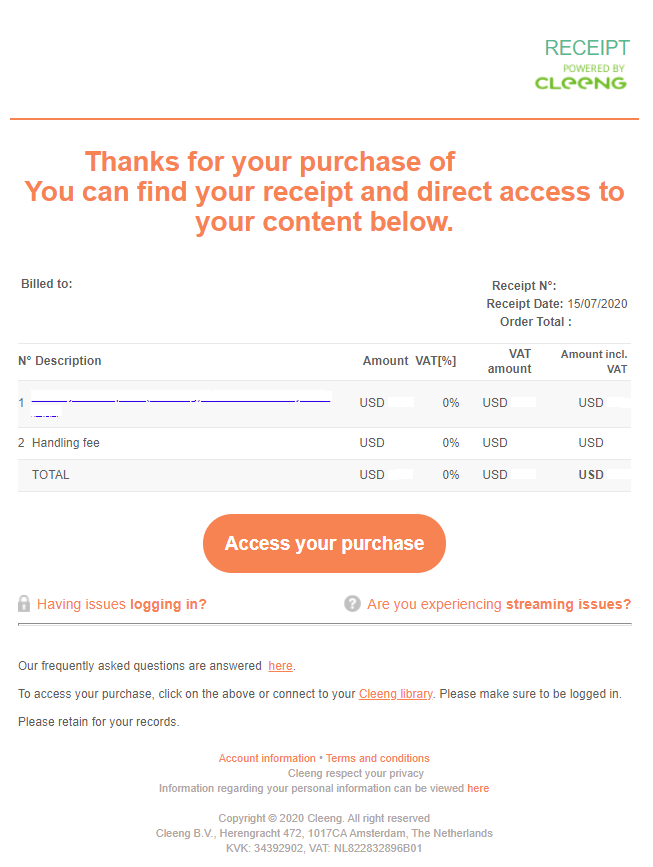The height and width of the screenshot is (867, 653).
Task: Click the TOTAL row label
Action: [x=50, y=474]
